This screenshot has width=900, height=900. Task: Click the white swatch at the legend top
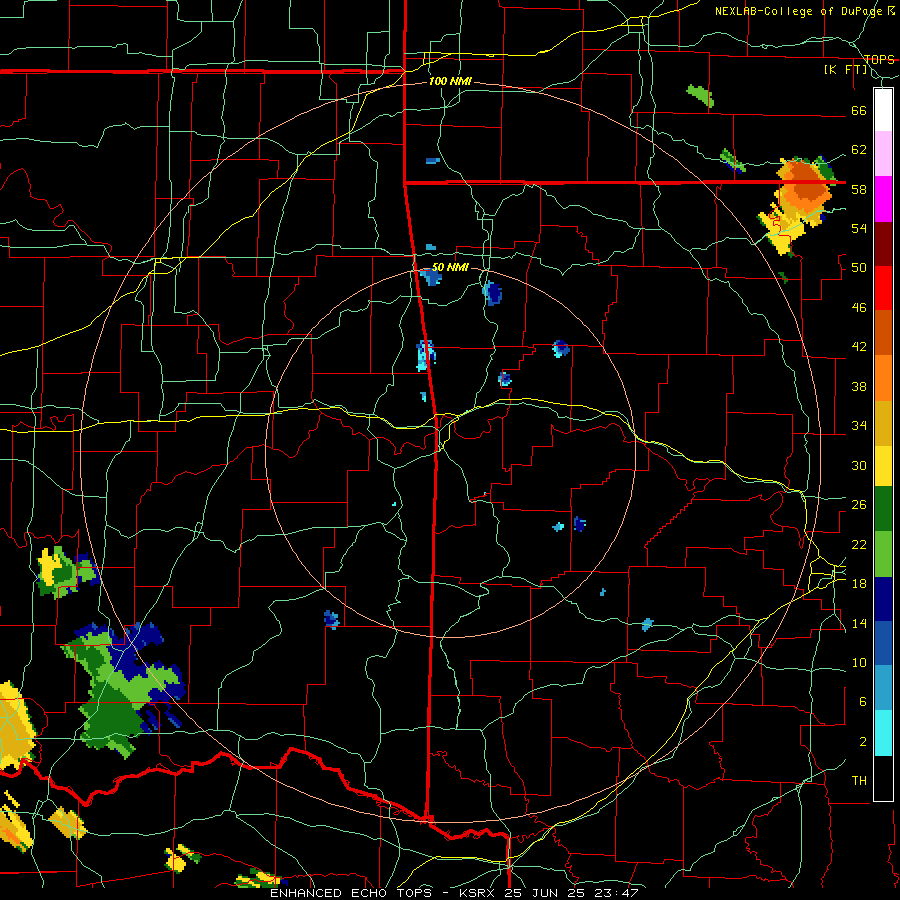883,110
